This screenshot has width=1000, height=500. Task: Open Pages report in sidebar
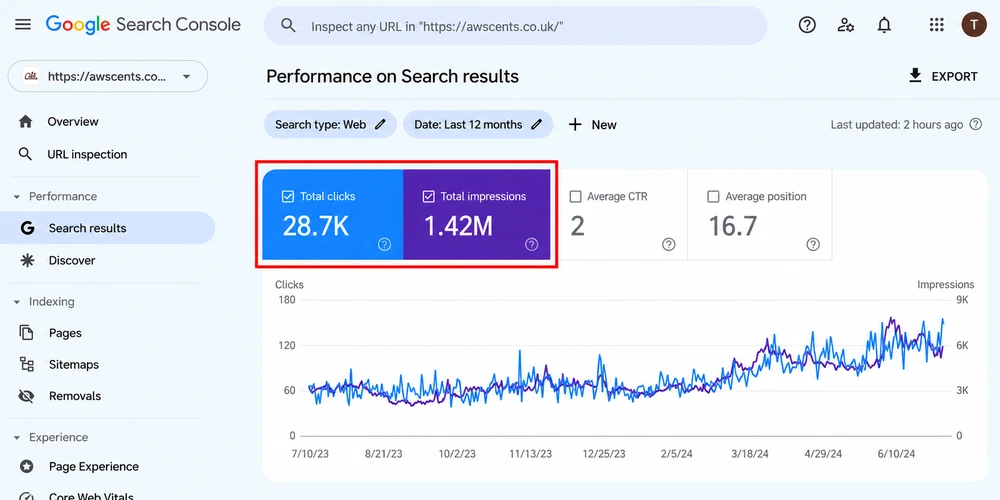65,333
